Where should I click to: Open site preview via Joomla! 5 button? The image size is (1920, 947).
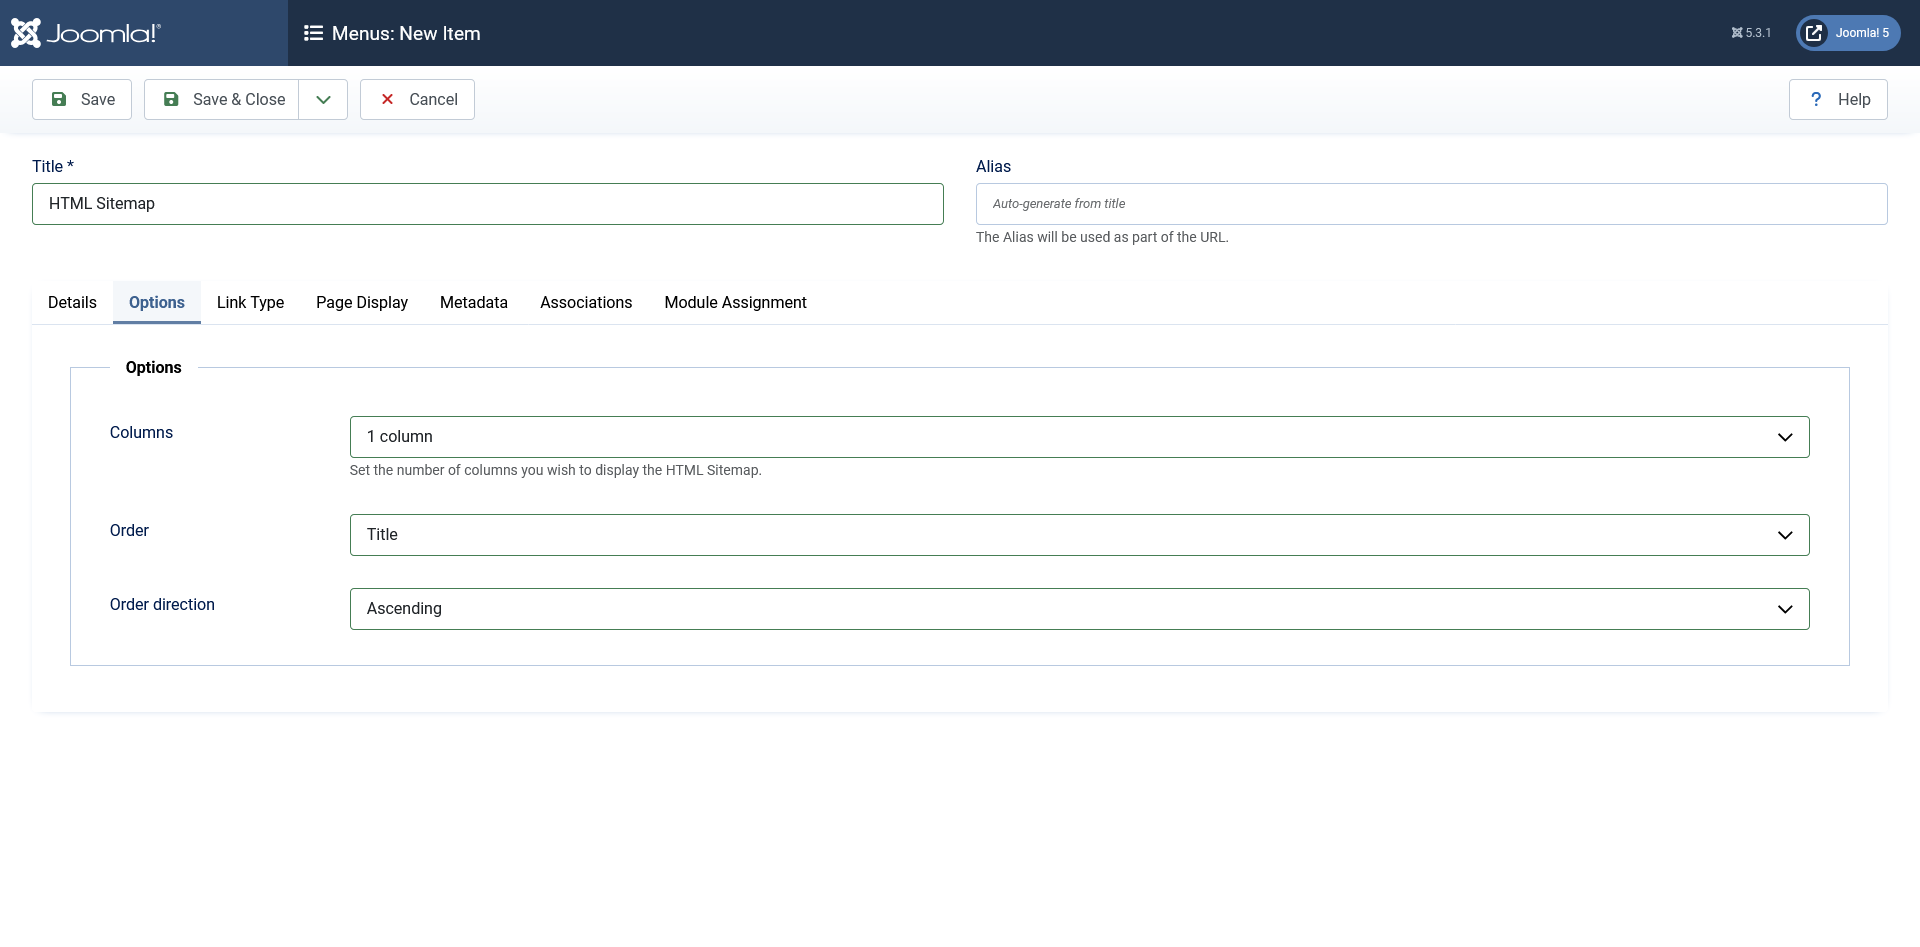[1848, 33]
